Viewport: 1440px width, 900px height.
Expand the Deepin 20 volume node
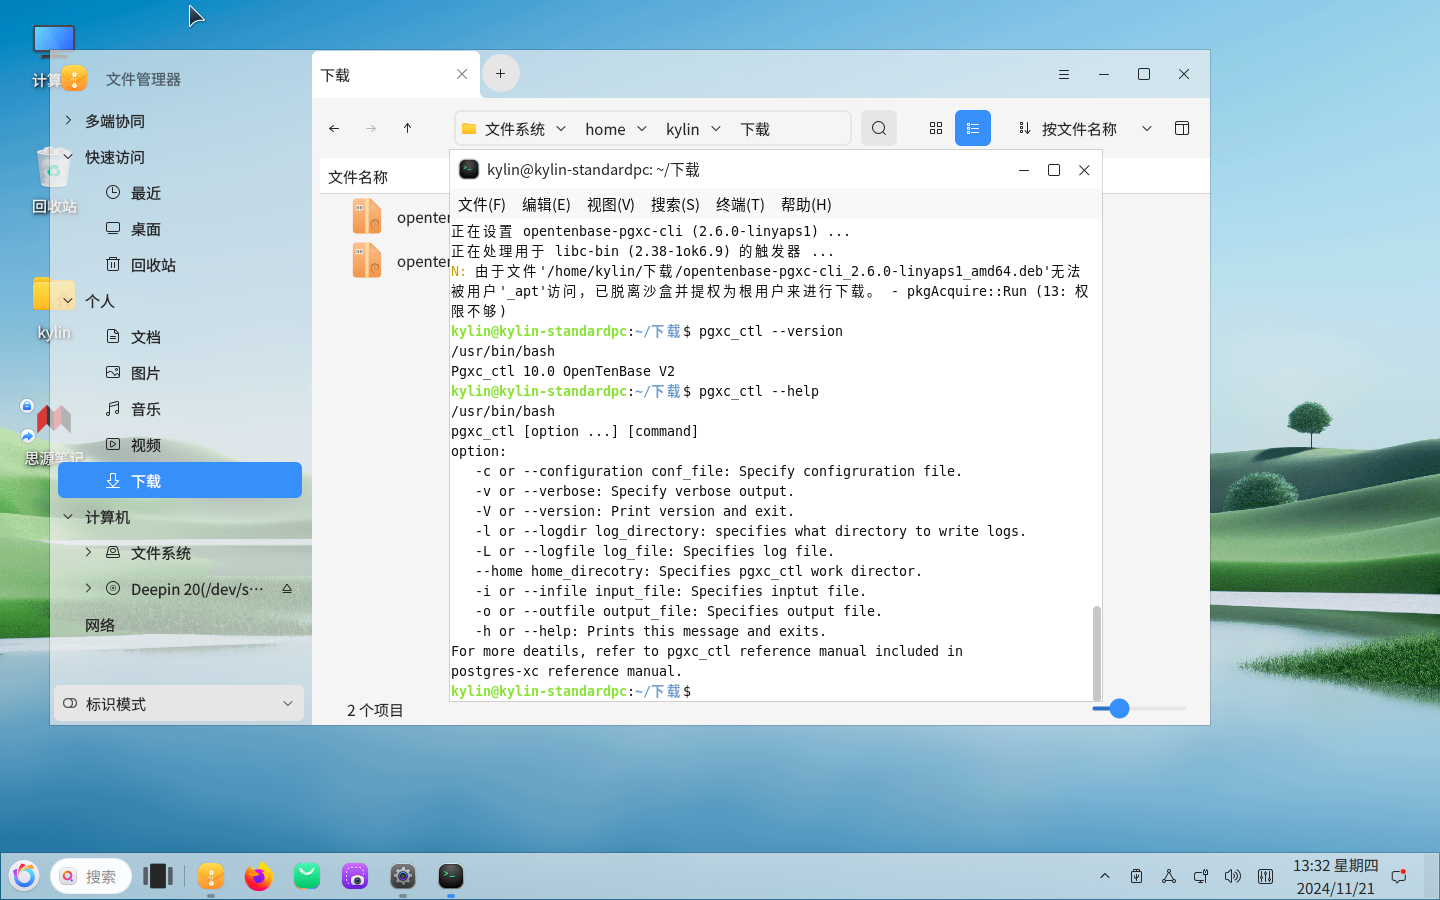pyautogui.click(x=88, y=588)
